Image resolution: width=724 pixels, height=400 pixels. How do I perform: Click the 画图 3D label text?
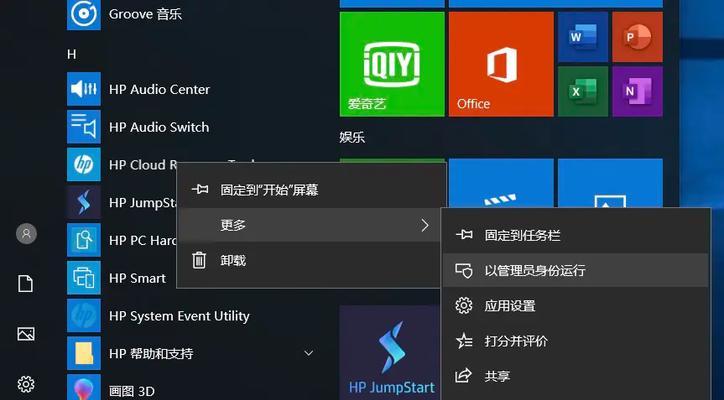pyautogui.click(x=132, y=391)
